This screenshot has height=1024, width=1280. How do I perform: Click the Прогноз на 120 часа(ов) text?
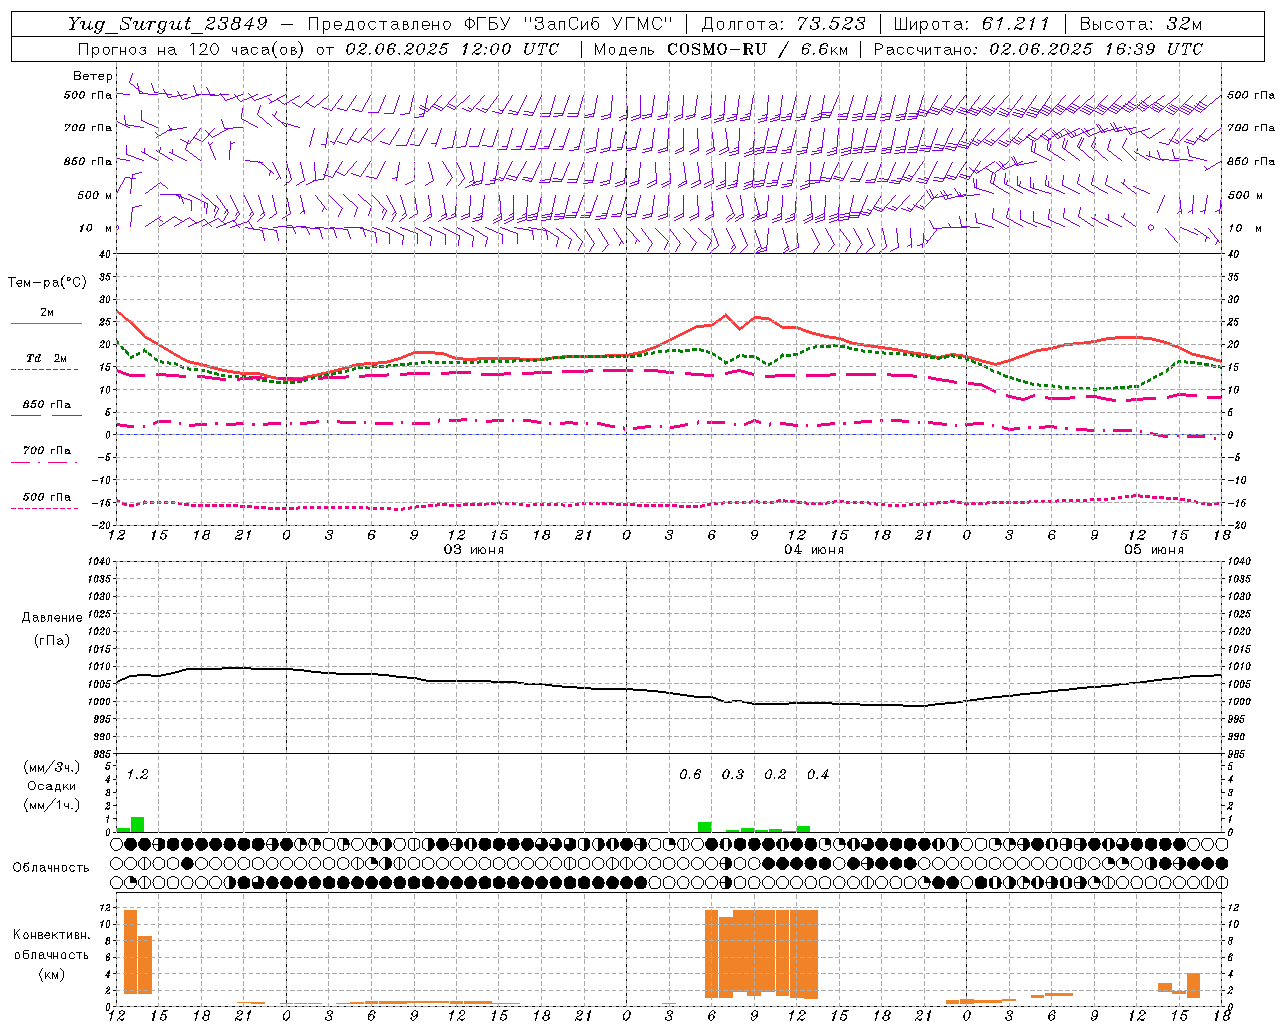click(x=192, y=49)
